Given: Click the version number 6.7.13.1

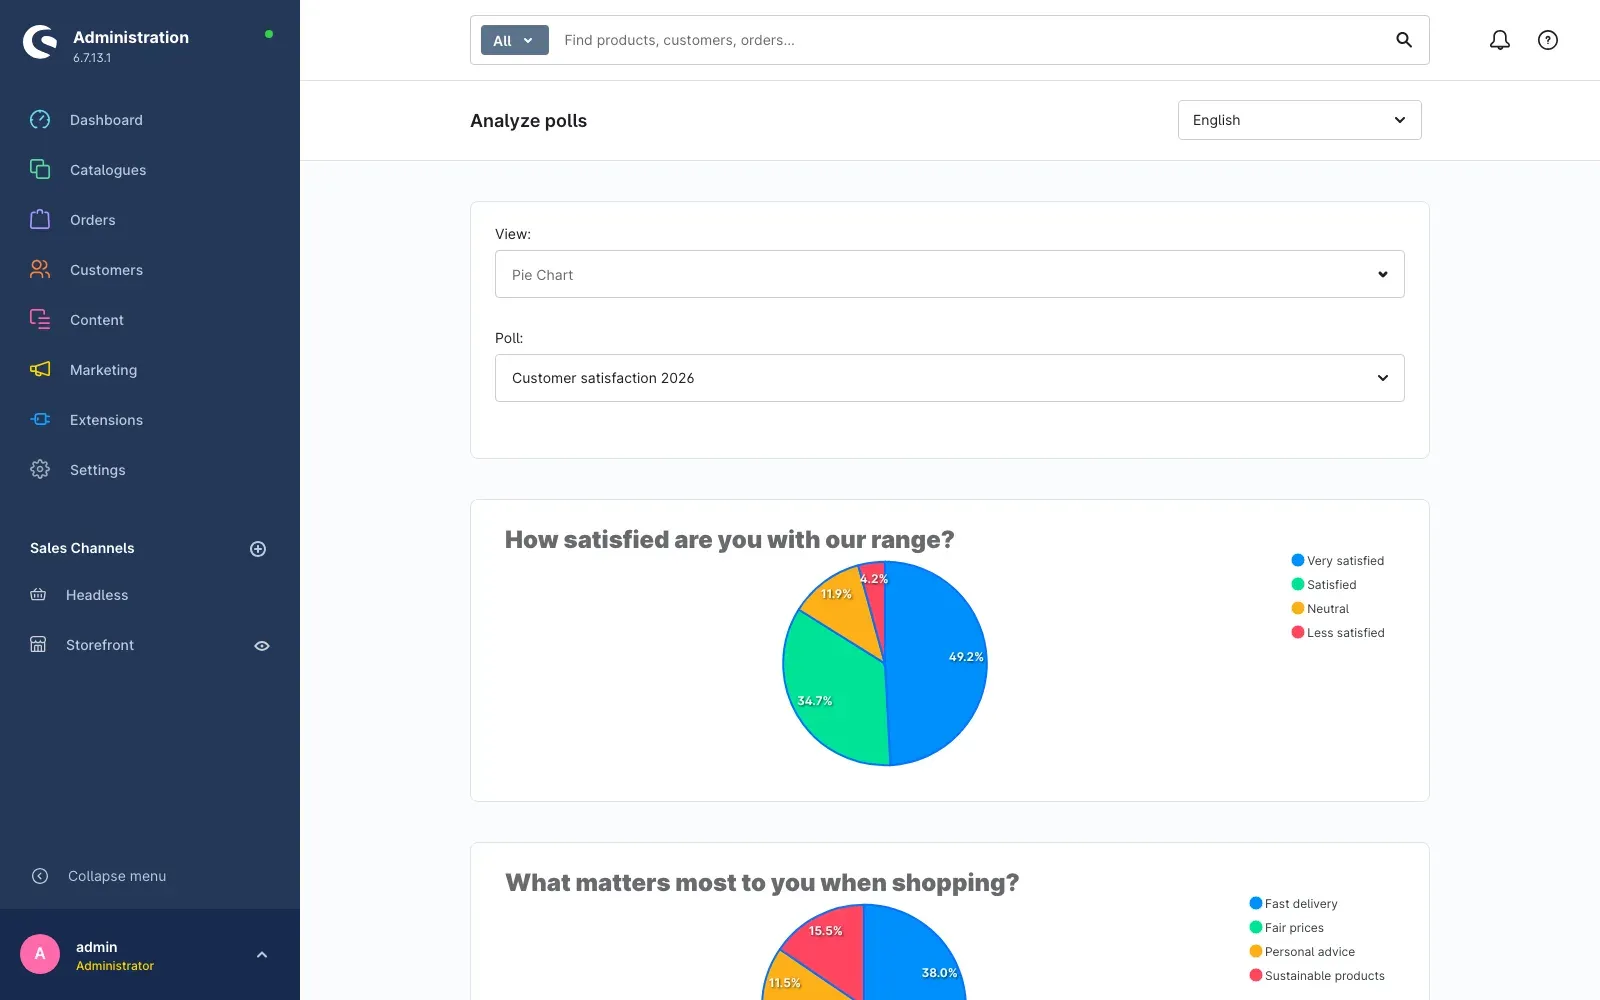Looking at the screenshot, I should 92,58.
